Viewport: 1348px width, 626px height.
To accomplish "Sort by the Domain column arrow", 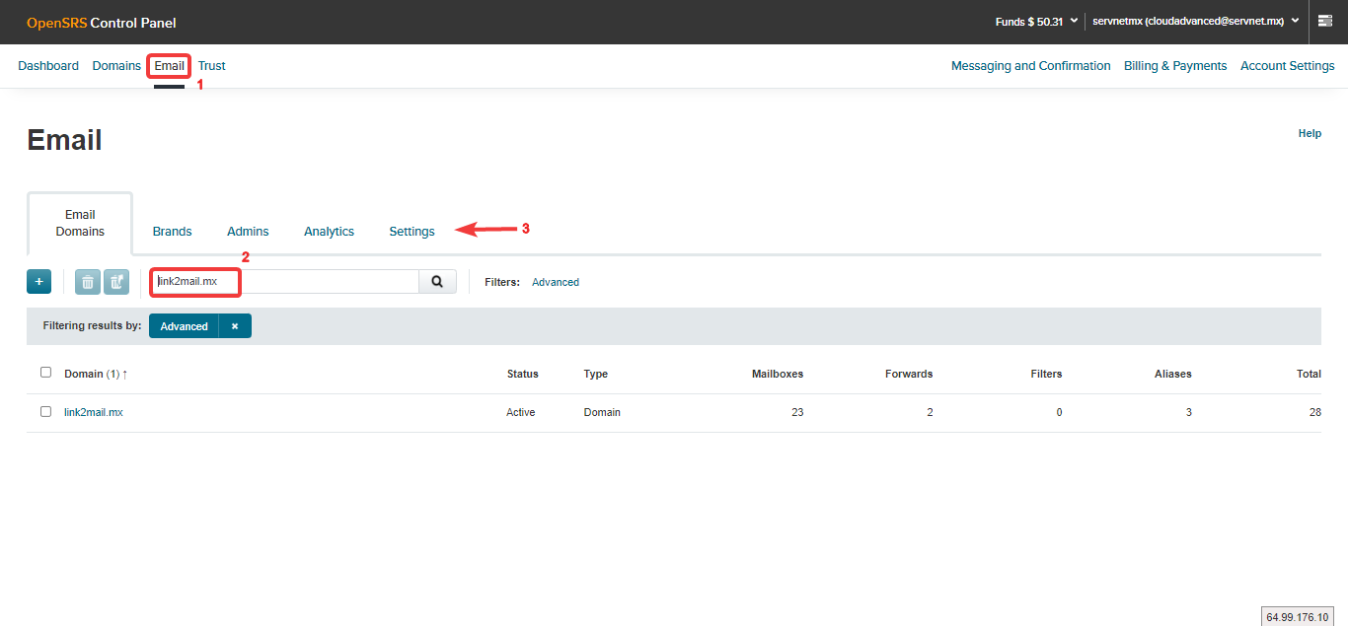I will point(125,374).
